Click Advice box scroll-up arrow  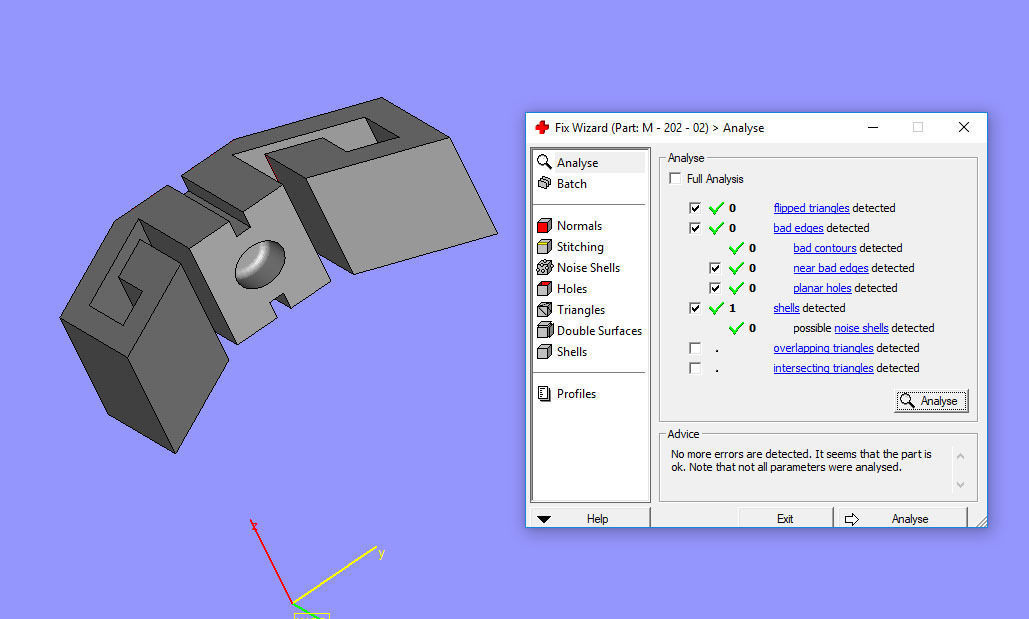pyautogui.click(x=960, y=456)
